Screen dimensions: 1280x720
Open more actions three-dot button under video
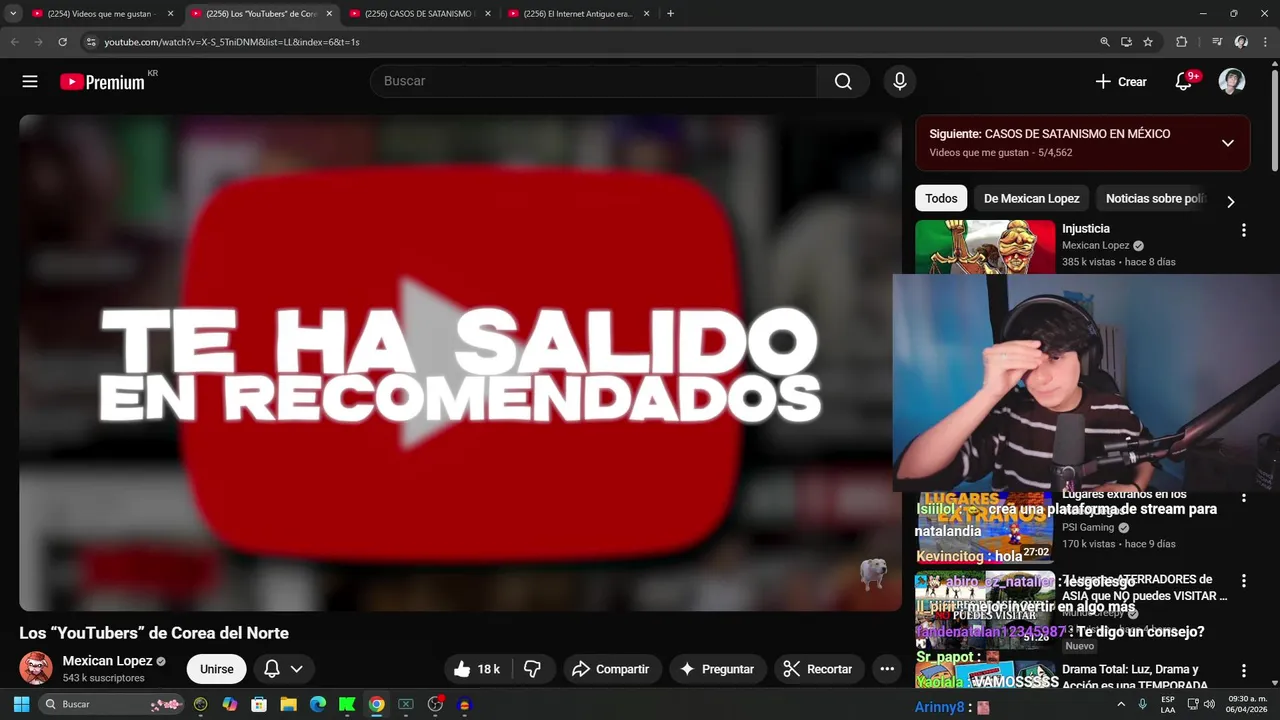pos(887,669)
